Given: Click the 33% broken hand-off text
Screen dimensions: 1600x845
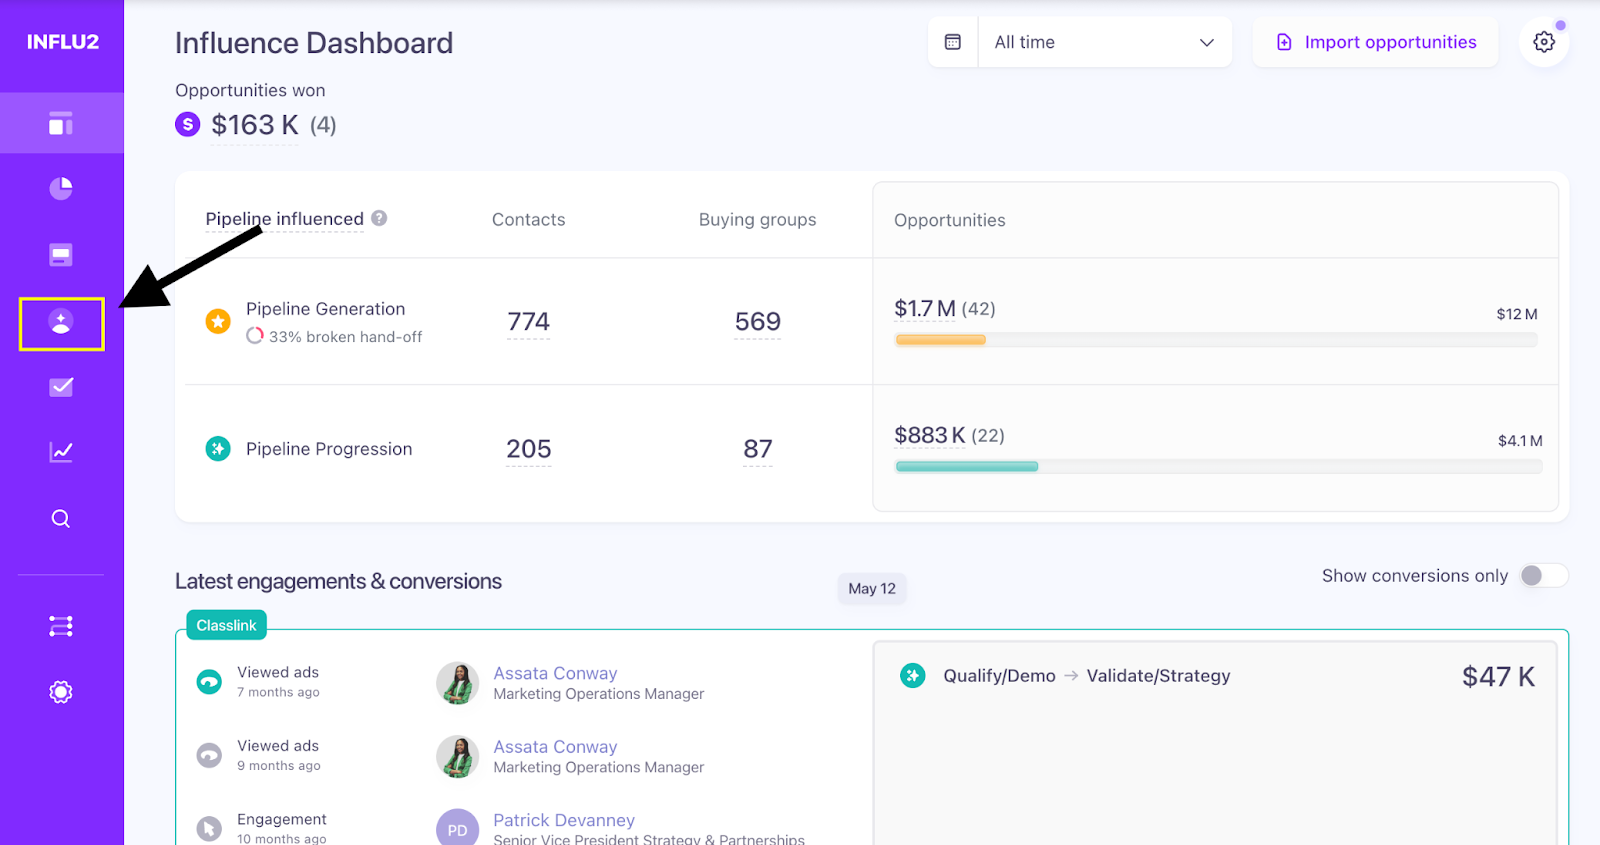Looking at the screenshot, I should [345, 337].
